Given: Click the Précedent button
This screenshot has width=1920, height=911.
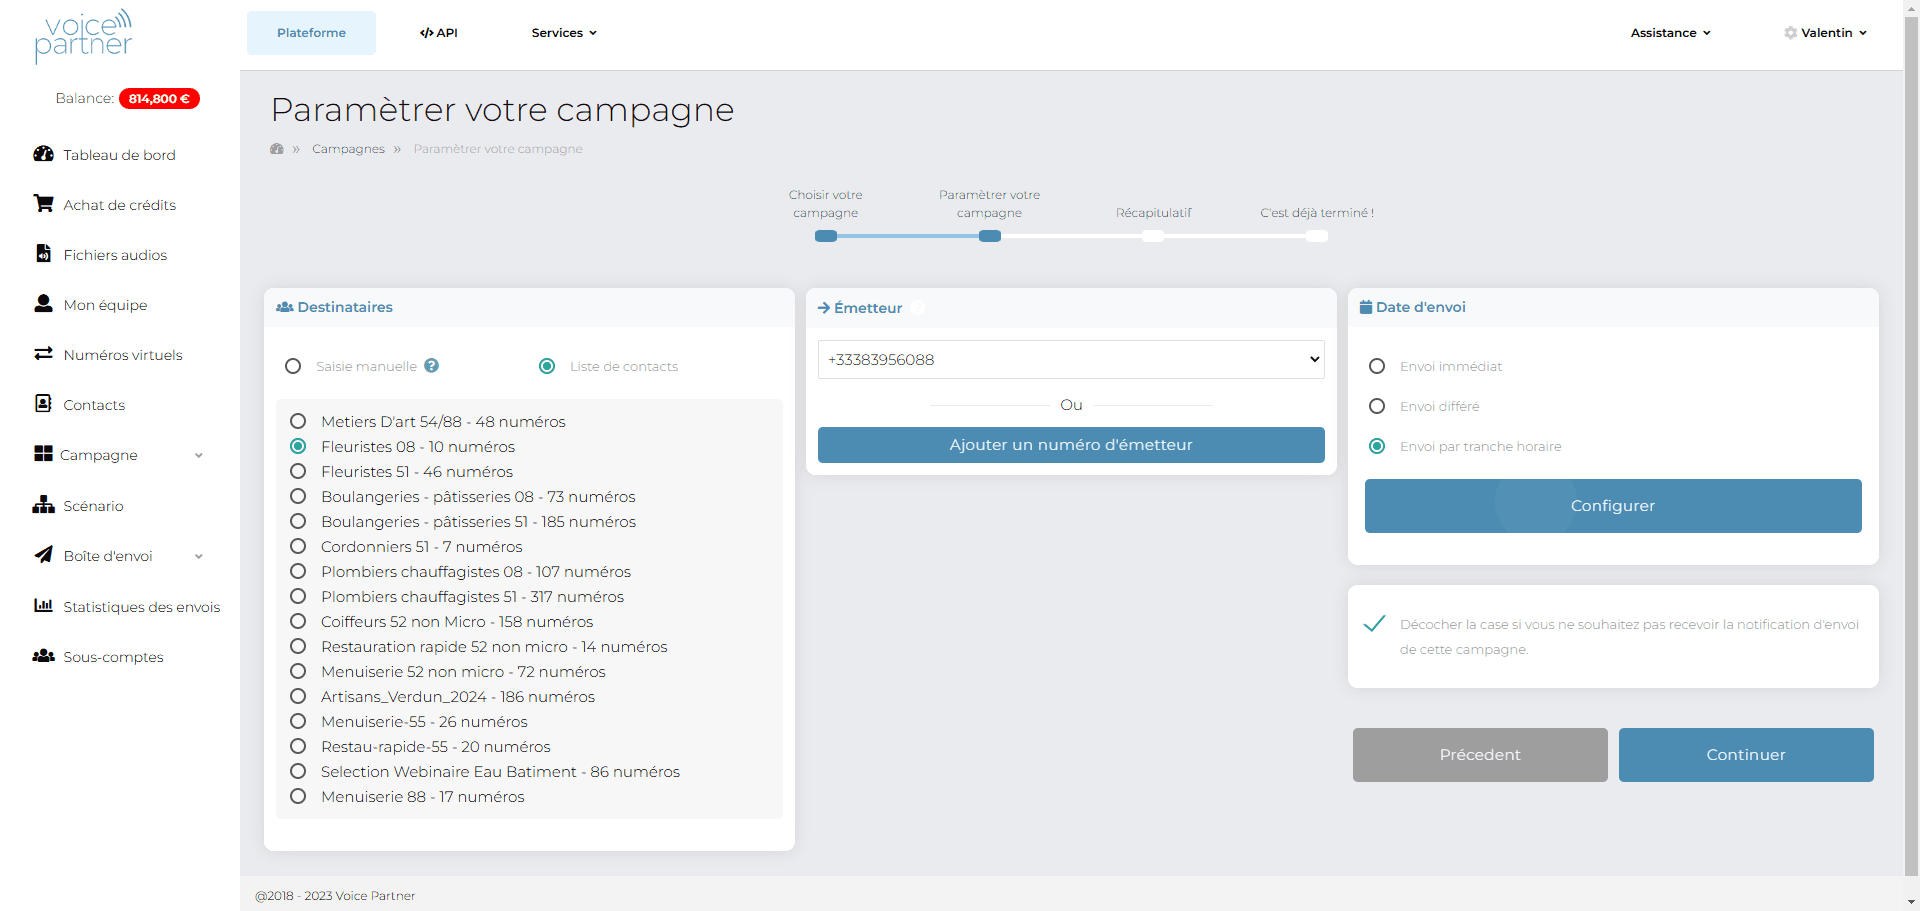Looking at the screenshot, I should (1480, 755).
